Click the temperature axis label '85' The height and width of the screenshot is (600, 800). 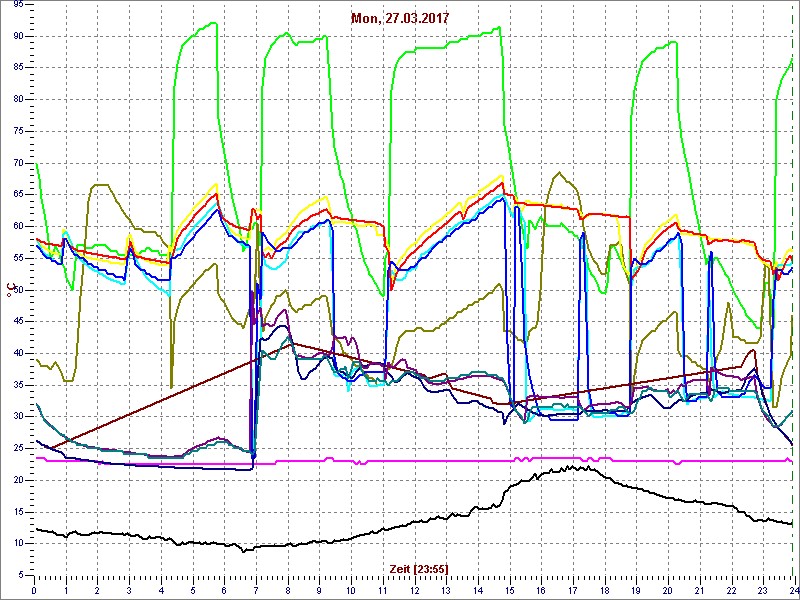tap(18, 67)
